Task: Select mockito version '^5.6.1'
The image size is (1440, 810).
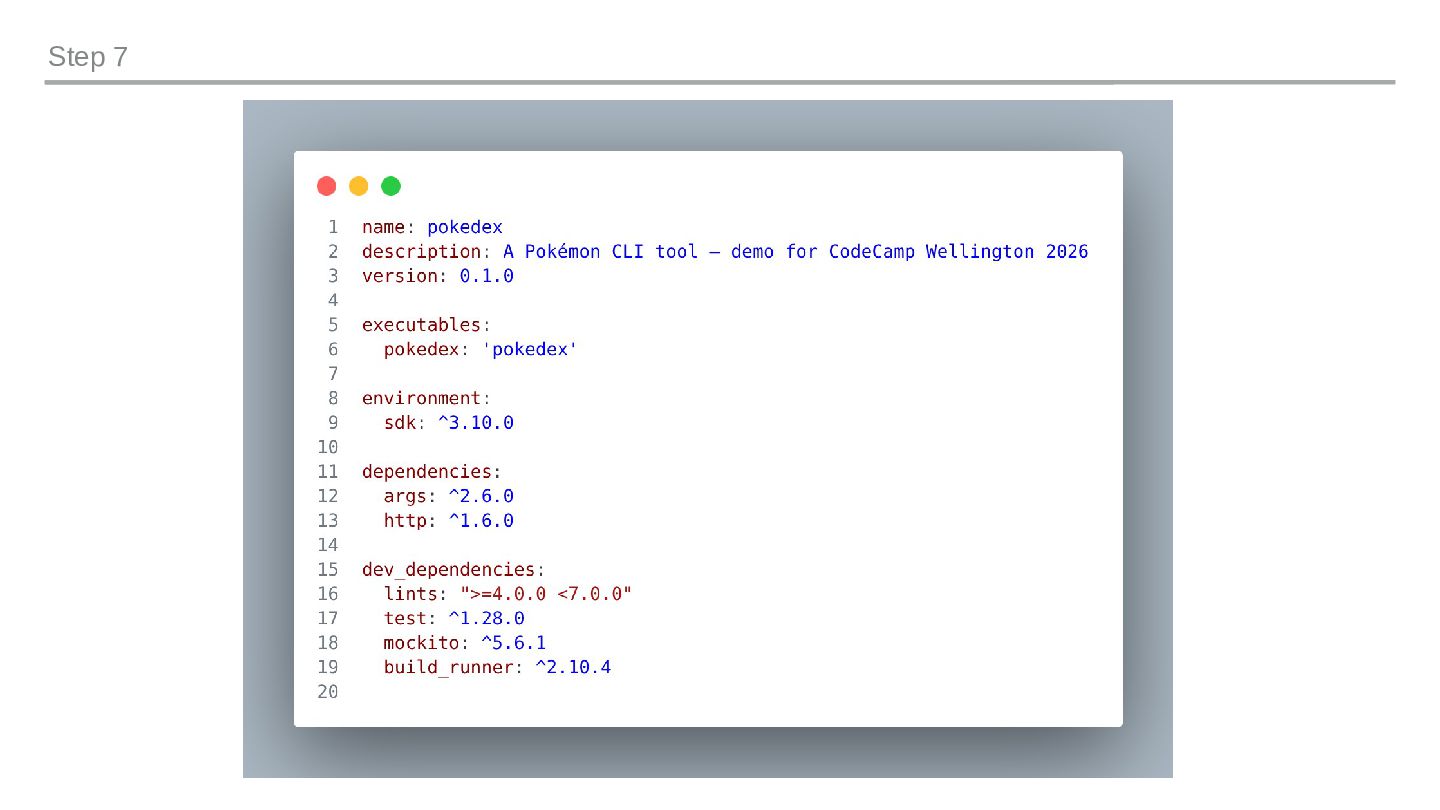Action: point(514,642)
